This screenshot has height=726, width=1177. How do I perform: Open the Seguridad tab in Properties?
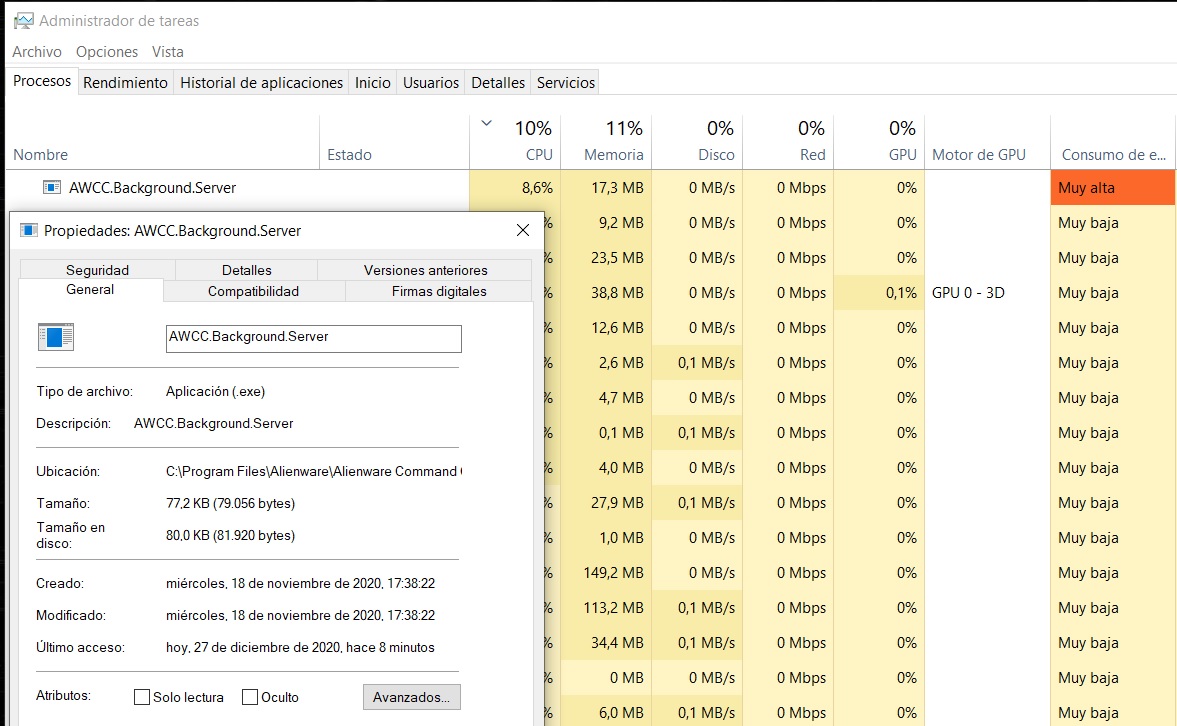pyautogui.click(x=98, y=270)
